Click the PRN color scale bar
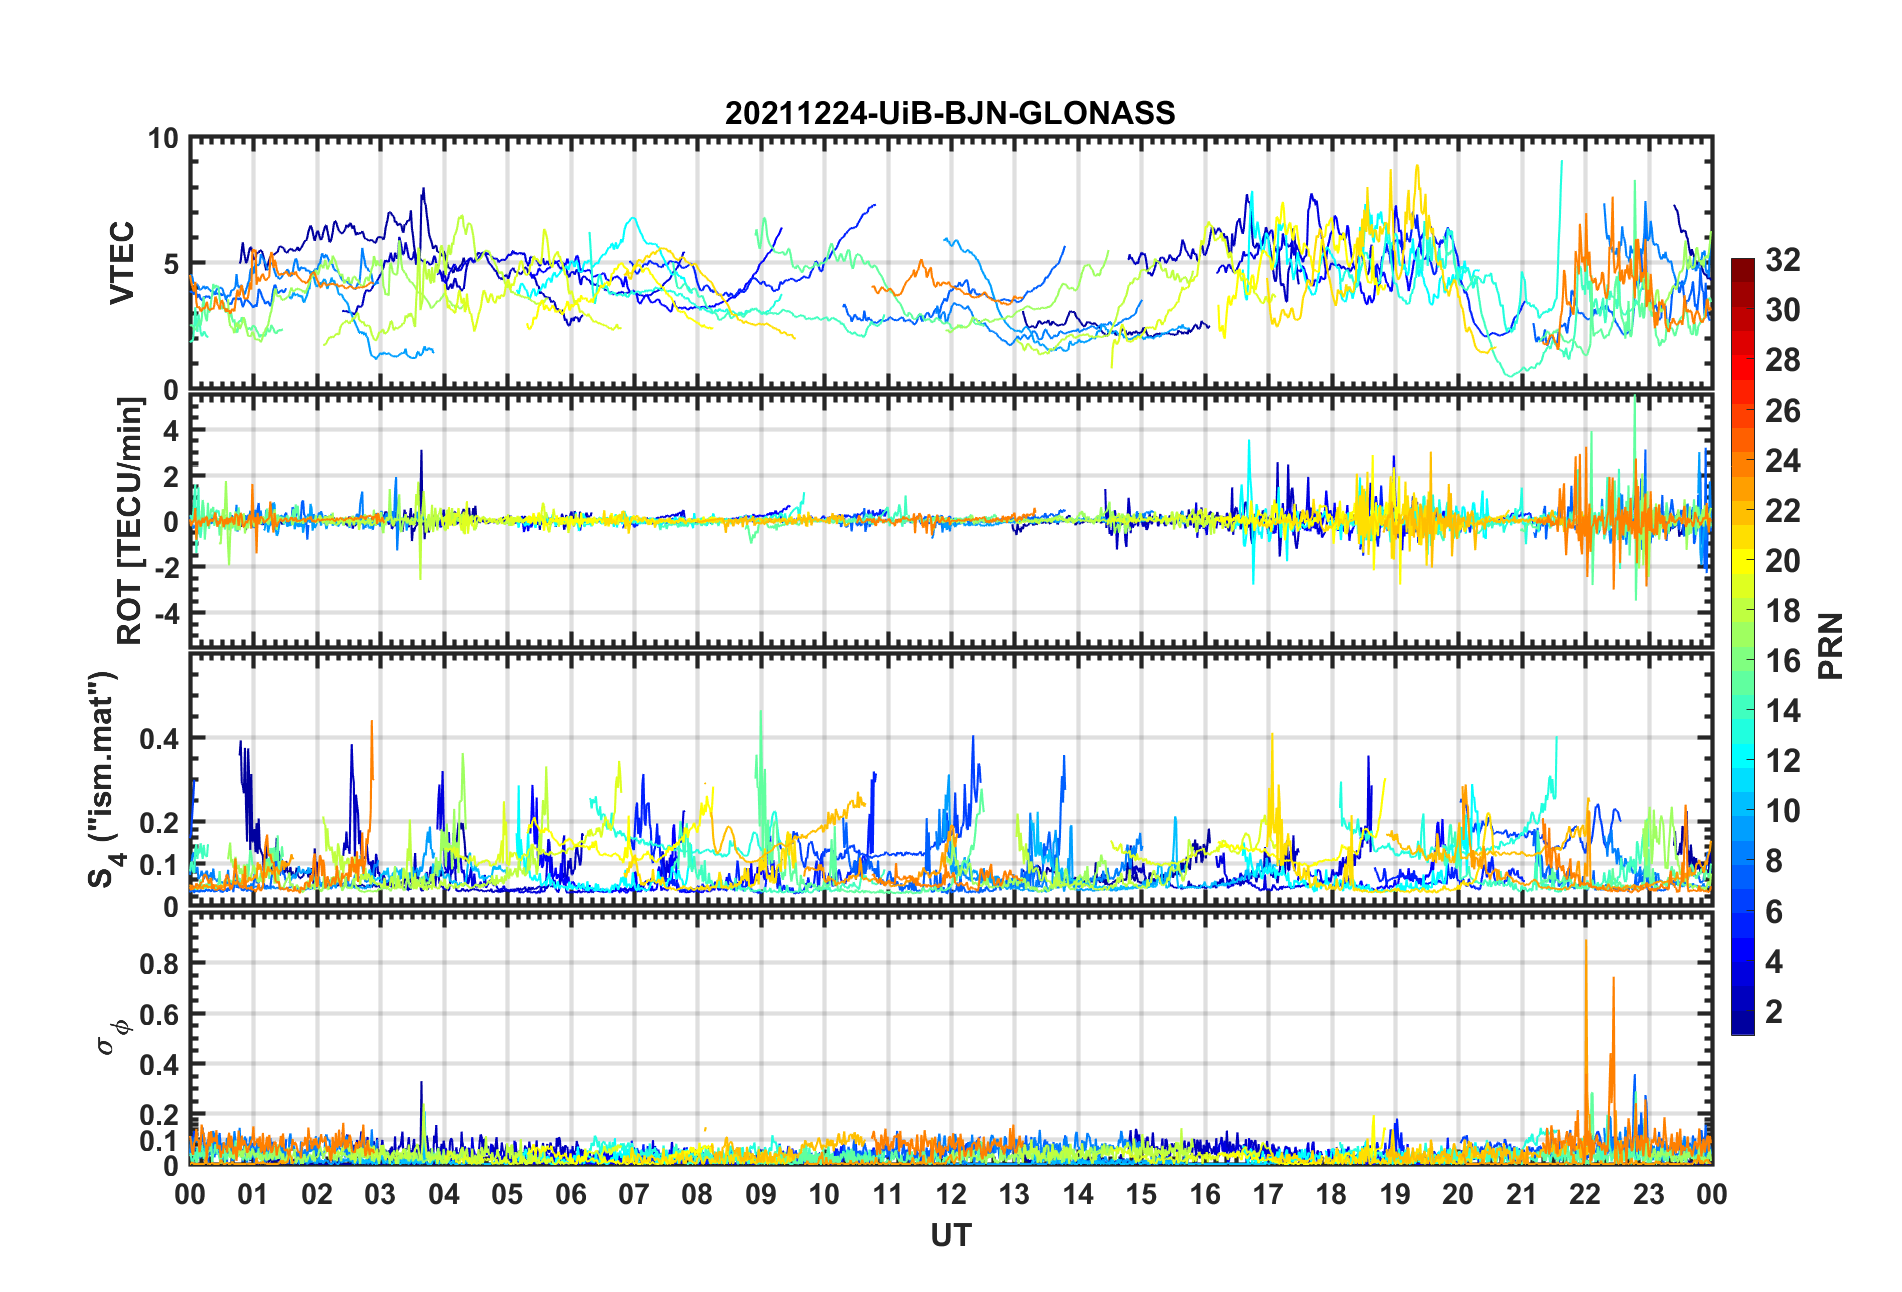1902x1292 pixels. [1743, 646]
